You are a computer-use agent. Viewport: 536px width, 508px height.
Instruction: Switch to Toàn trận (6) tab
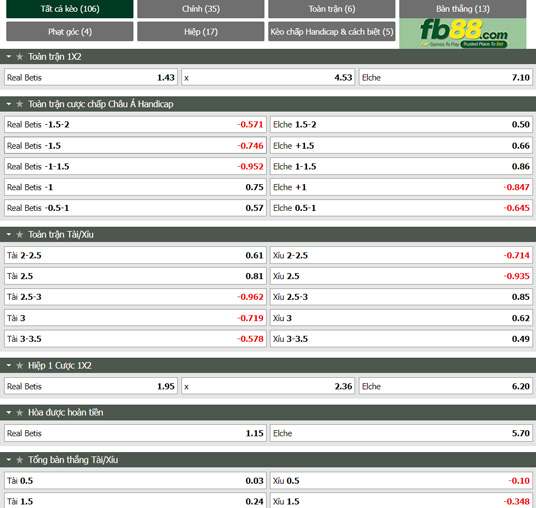tap(332, 9)
